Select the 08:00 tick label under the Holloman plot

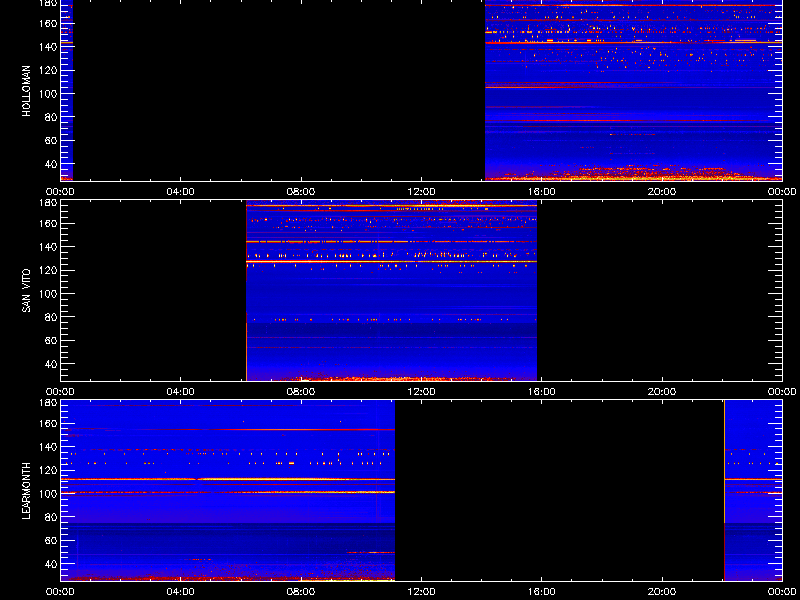tap(301, 192)
